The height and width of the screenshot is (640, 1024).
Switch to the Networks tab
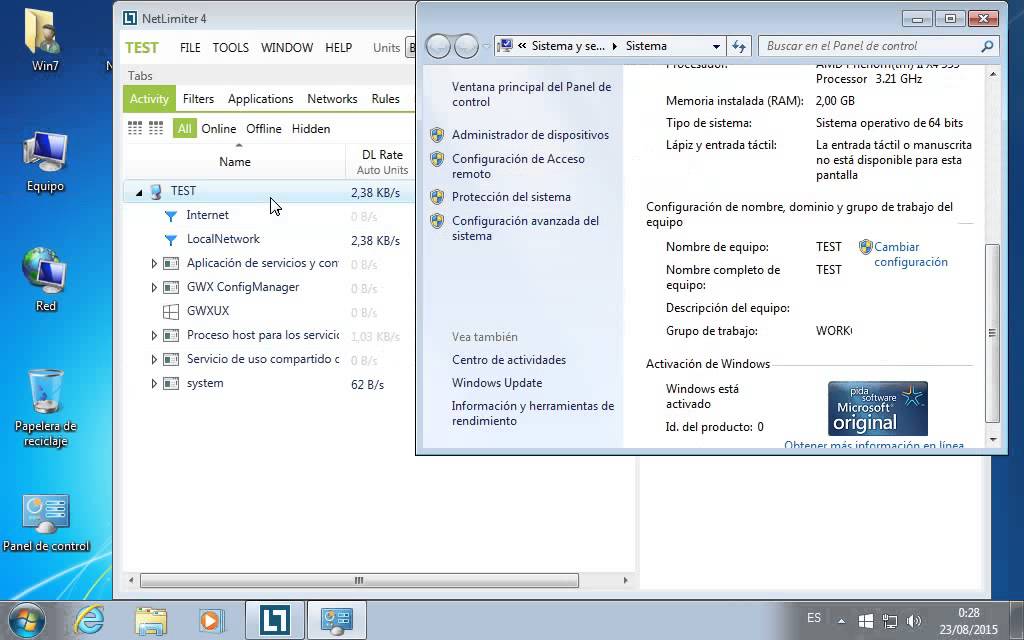click(x=332, y=99)
